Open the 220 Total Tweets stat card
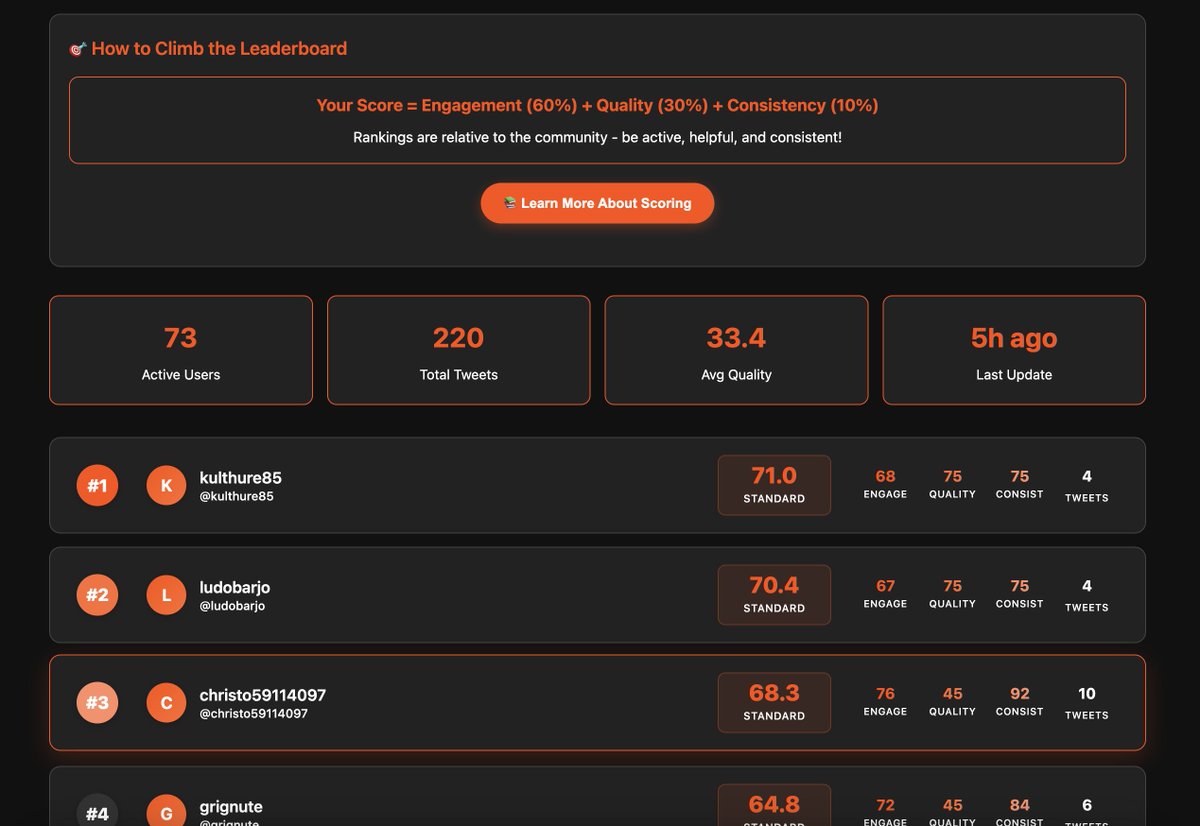Image resolution: width=1200 pixels, height=826 pixels. point(459,350)
